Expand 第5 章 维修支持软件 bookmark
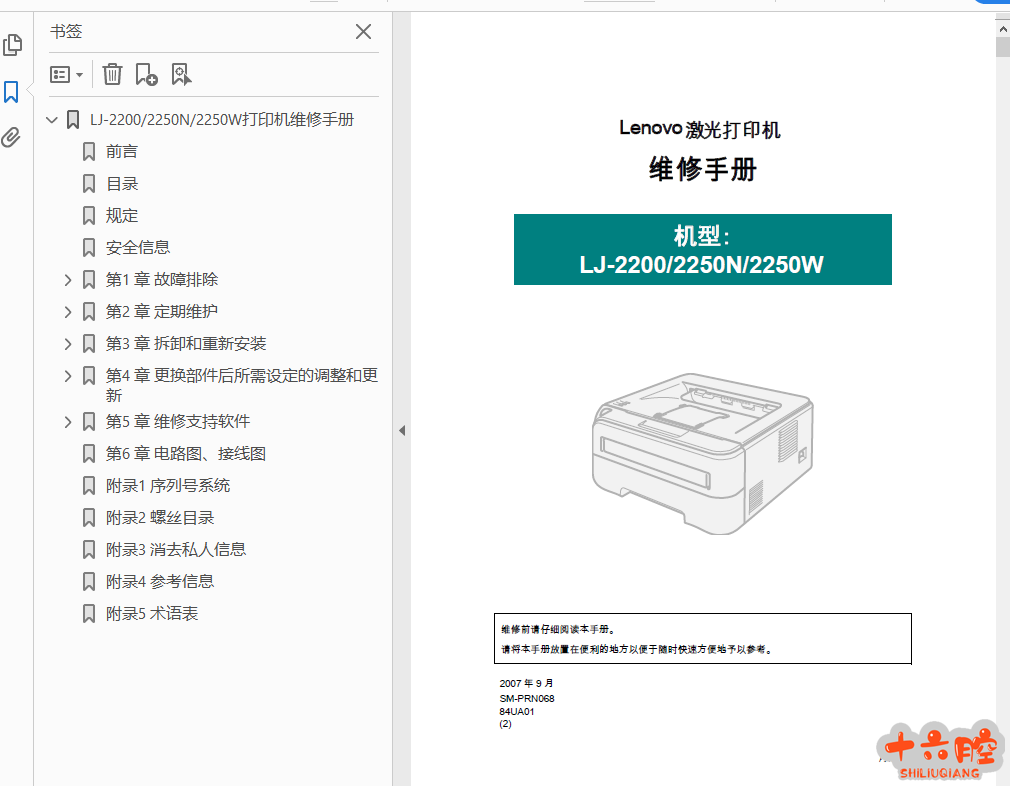 click(68, 422)
